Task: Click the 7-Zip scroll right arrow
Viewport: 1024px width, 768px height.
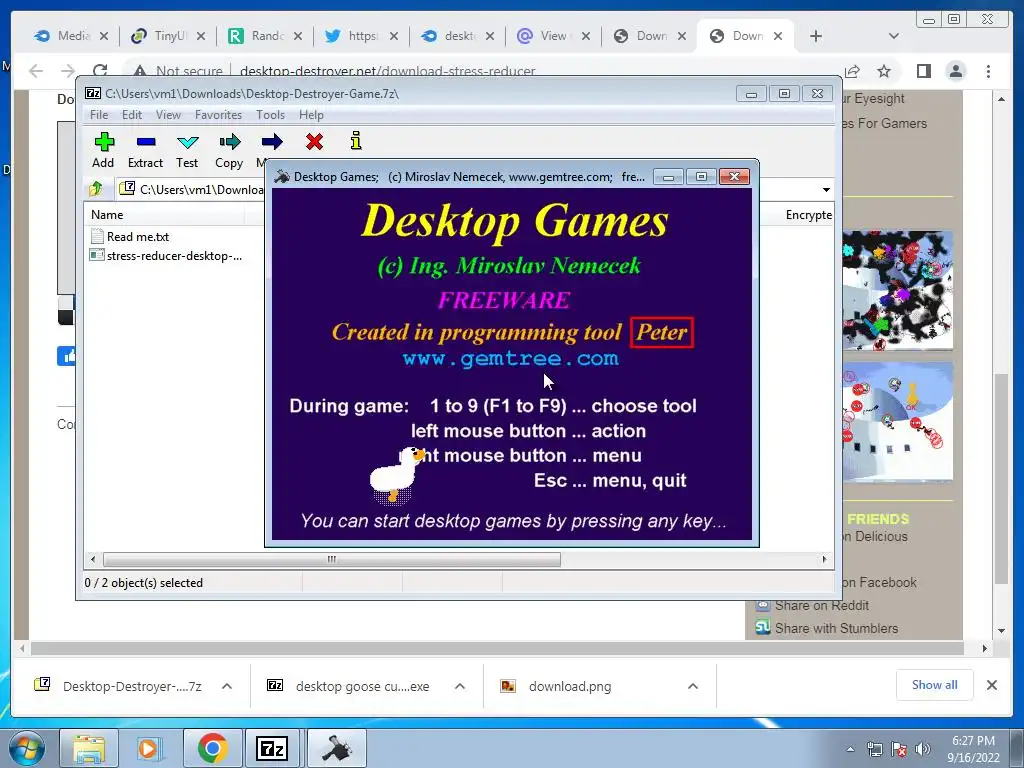Action: click(x=824, y=560)
